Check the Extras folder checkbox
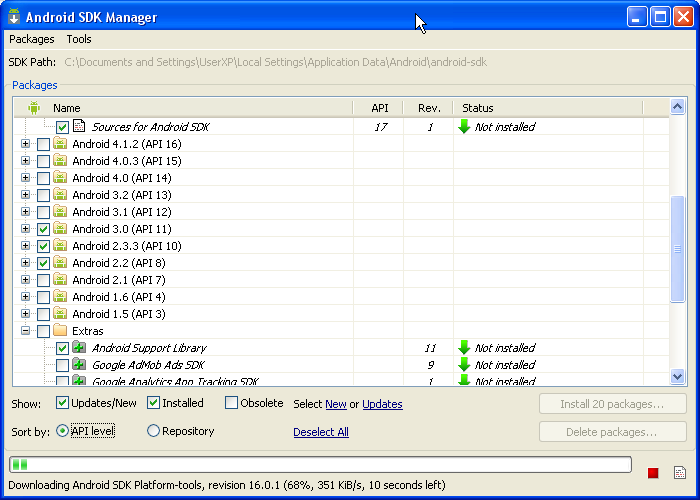 click(x=43, y=331)
